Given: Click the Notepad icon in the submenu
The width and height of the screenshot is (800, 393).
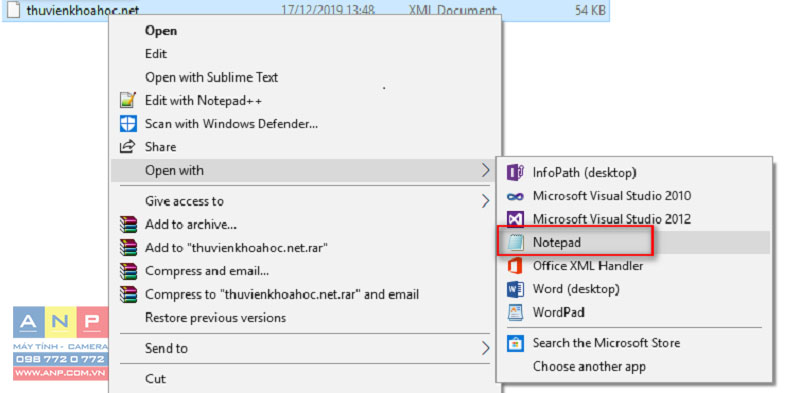Looking at the screenshot, I should (x=515, y=242).
